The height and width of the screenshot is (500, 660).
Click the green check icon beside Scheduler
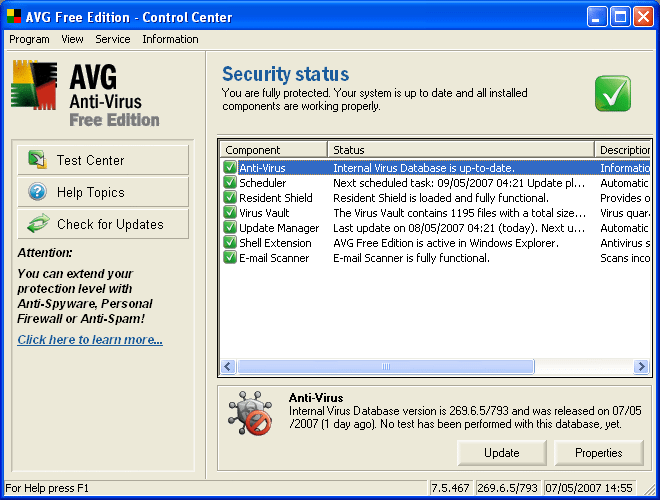[230, 183]
